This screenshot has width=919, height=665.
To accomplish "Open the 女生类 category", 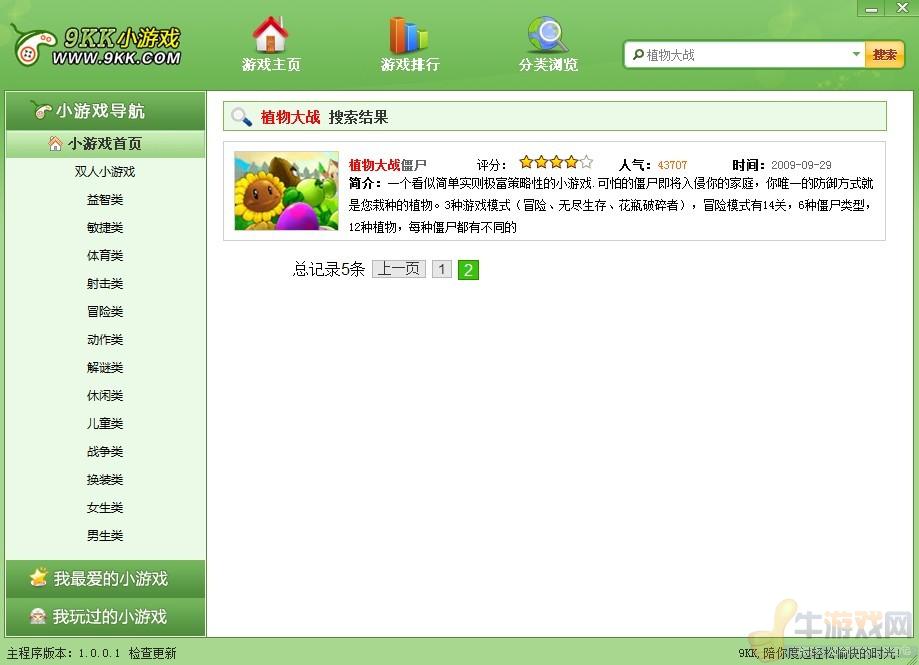I will click(x=105, y=507).
